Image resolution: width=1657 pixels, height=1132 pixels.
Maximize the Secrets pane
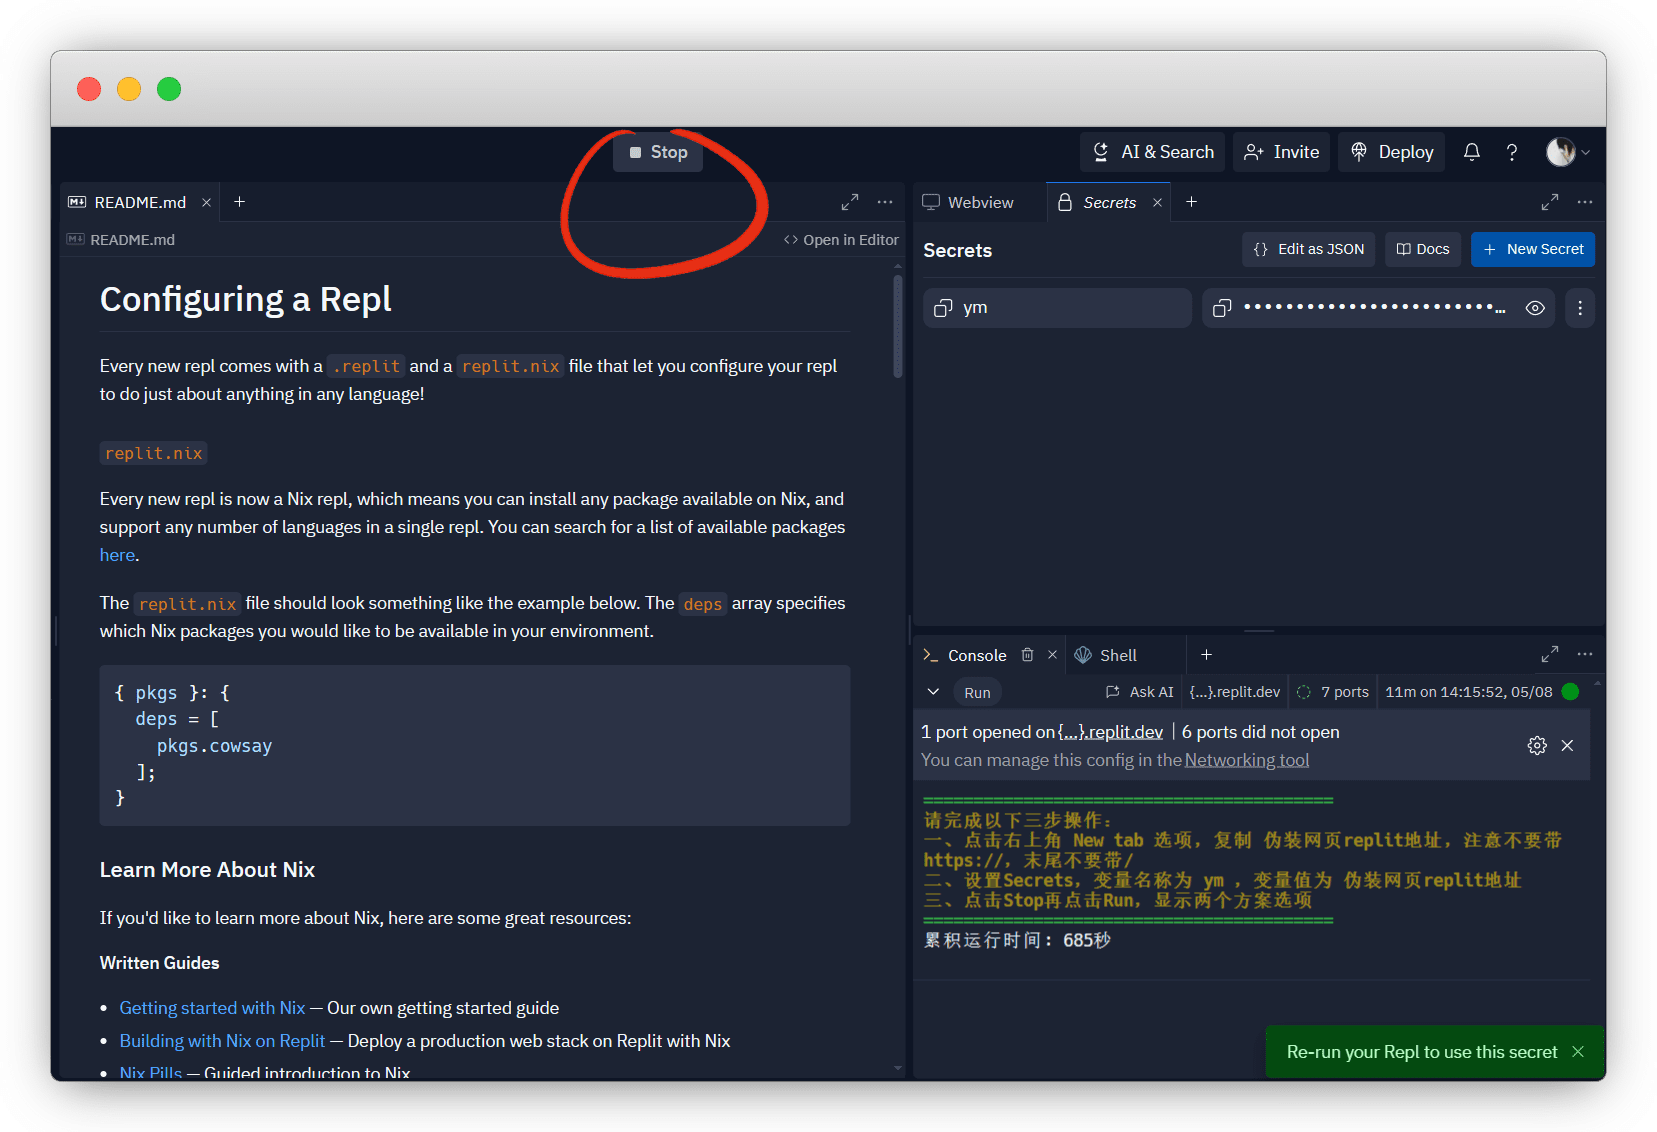click(x=1550, y=202)
